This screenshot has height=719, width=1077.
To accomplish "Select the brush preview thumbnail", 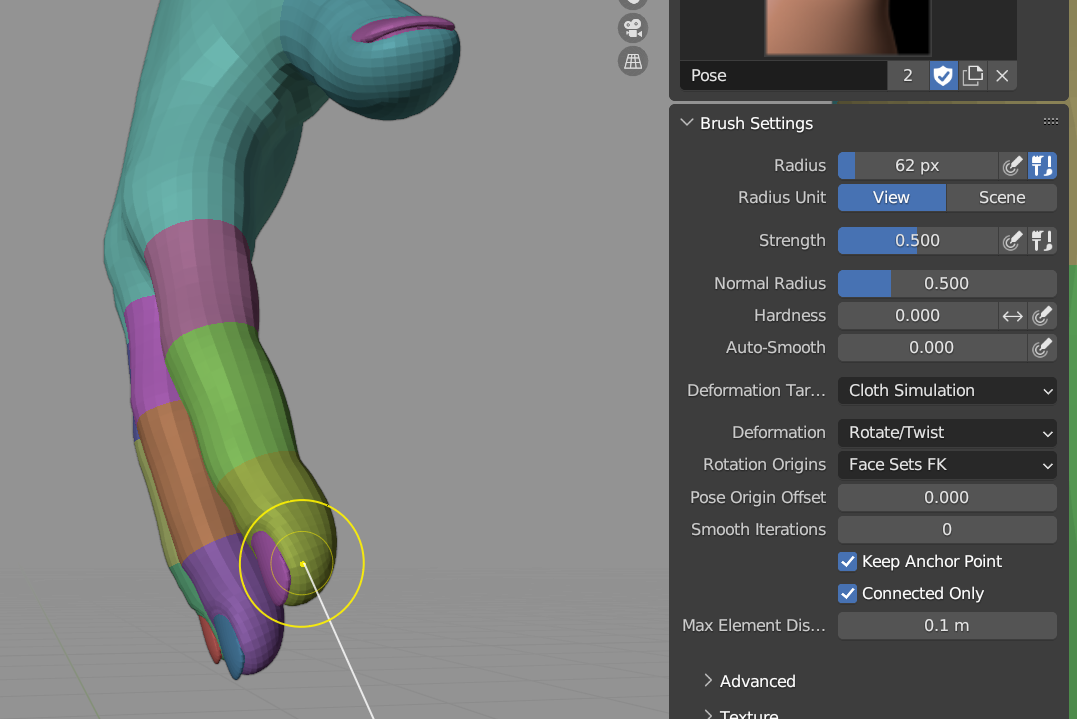I will tap(848, 27).
